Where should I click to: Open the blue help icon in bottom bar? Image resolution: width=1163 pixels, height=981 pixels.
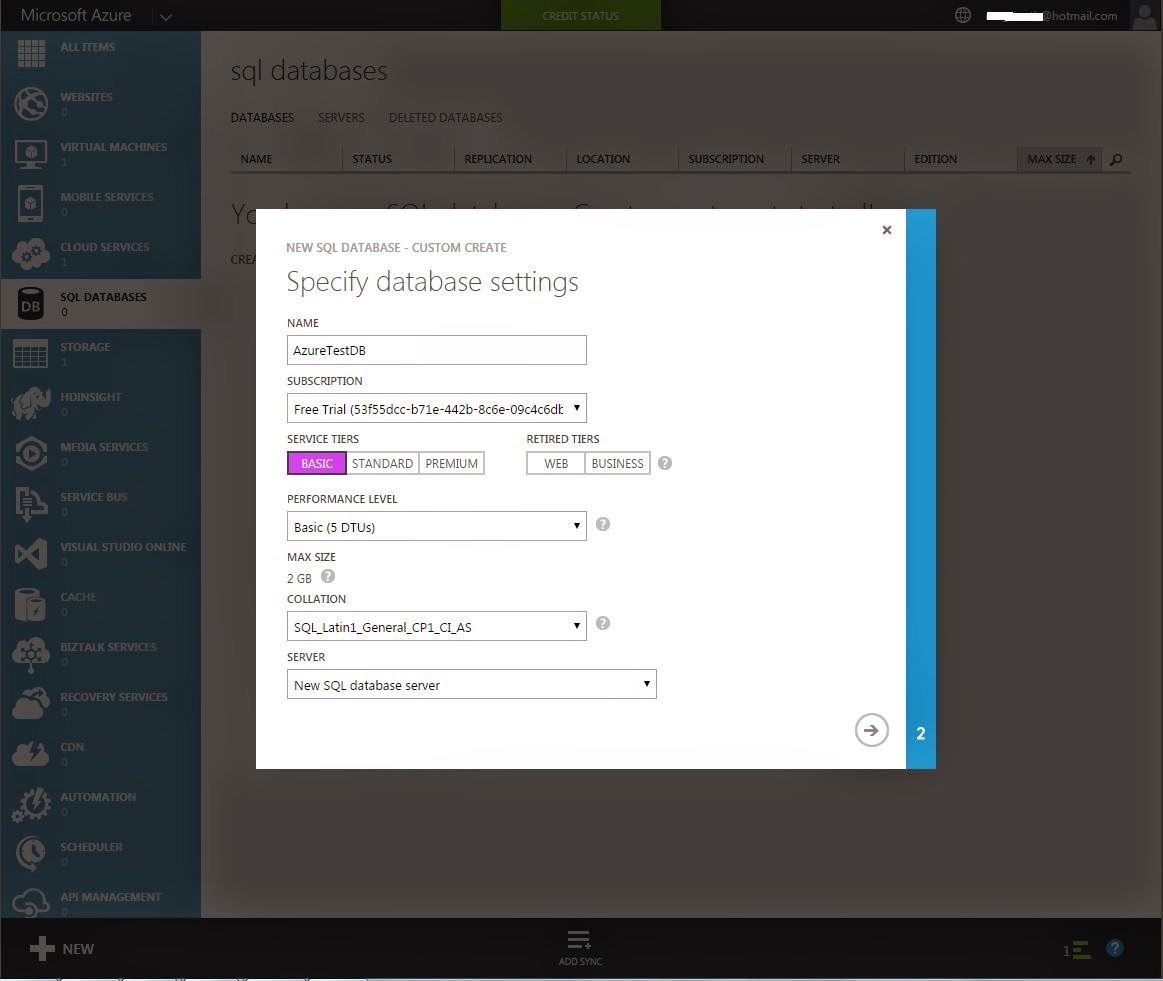point(1114,948)
